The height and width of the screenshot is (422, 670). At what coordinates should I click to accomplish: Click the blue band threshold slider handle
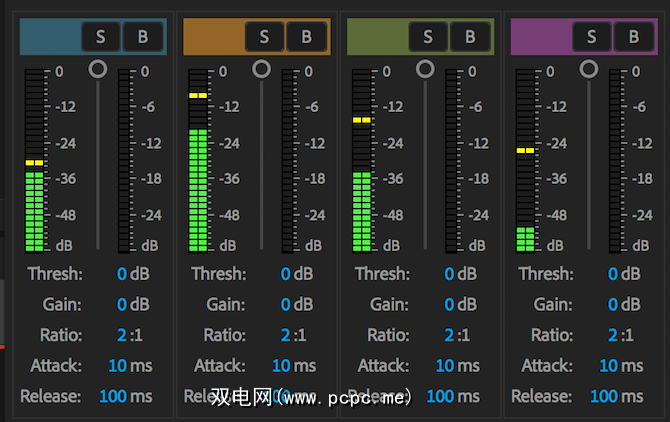click(97, 69)
